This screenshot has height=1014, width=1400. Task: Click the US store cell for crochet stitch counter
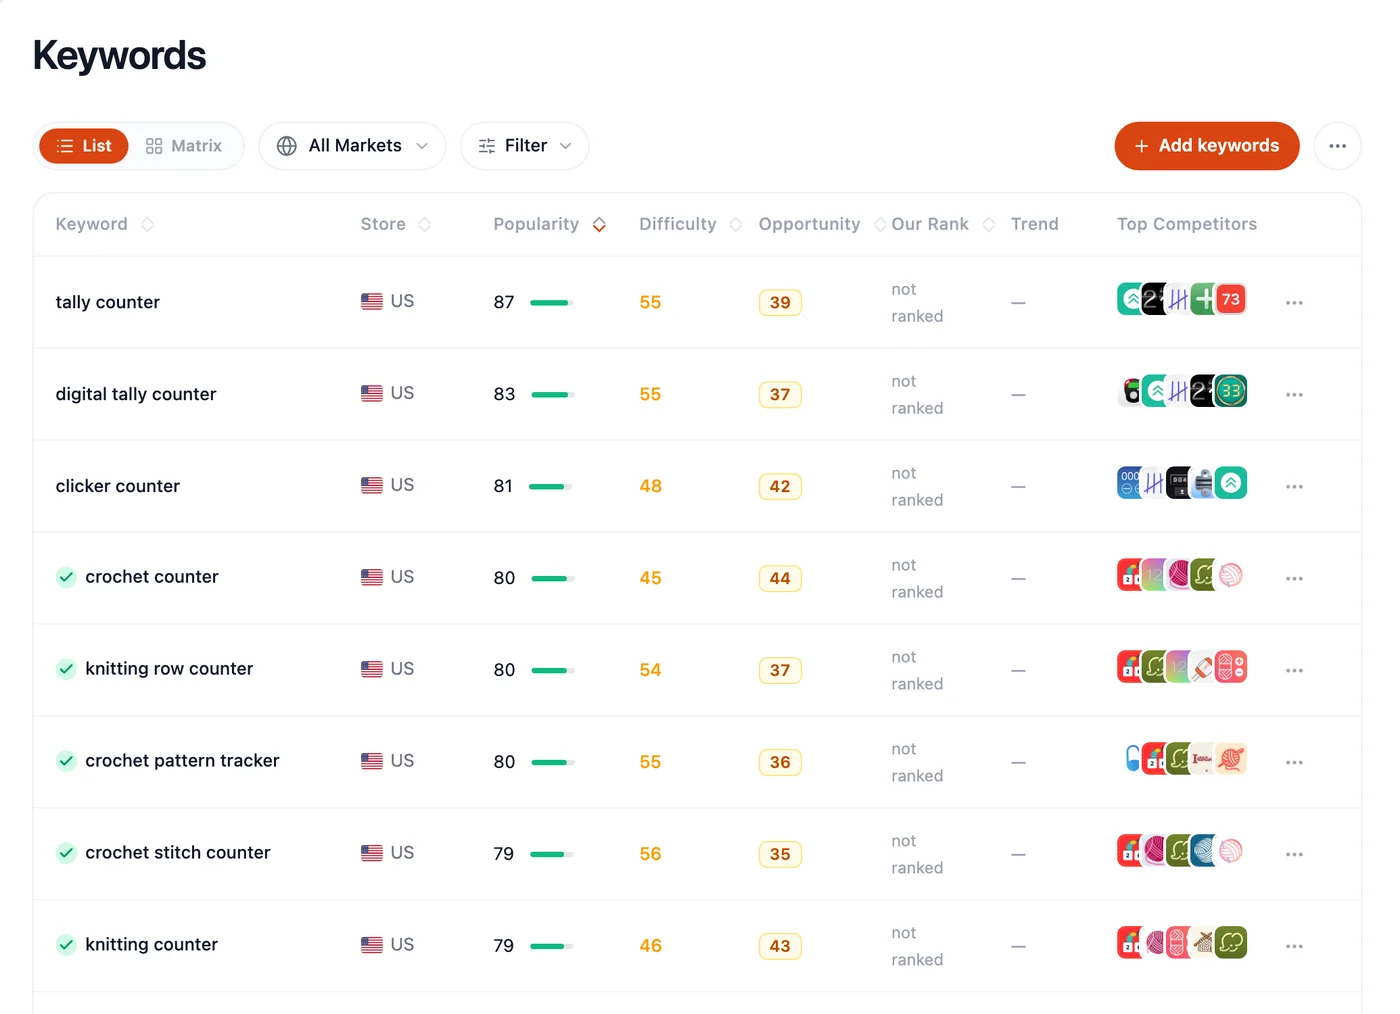388,853
